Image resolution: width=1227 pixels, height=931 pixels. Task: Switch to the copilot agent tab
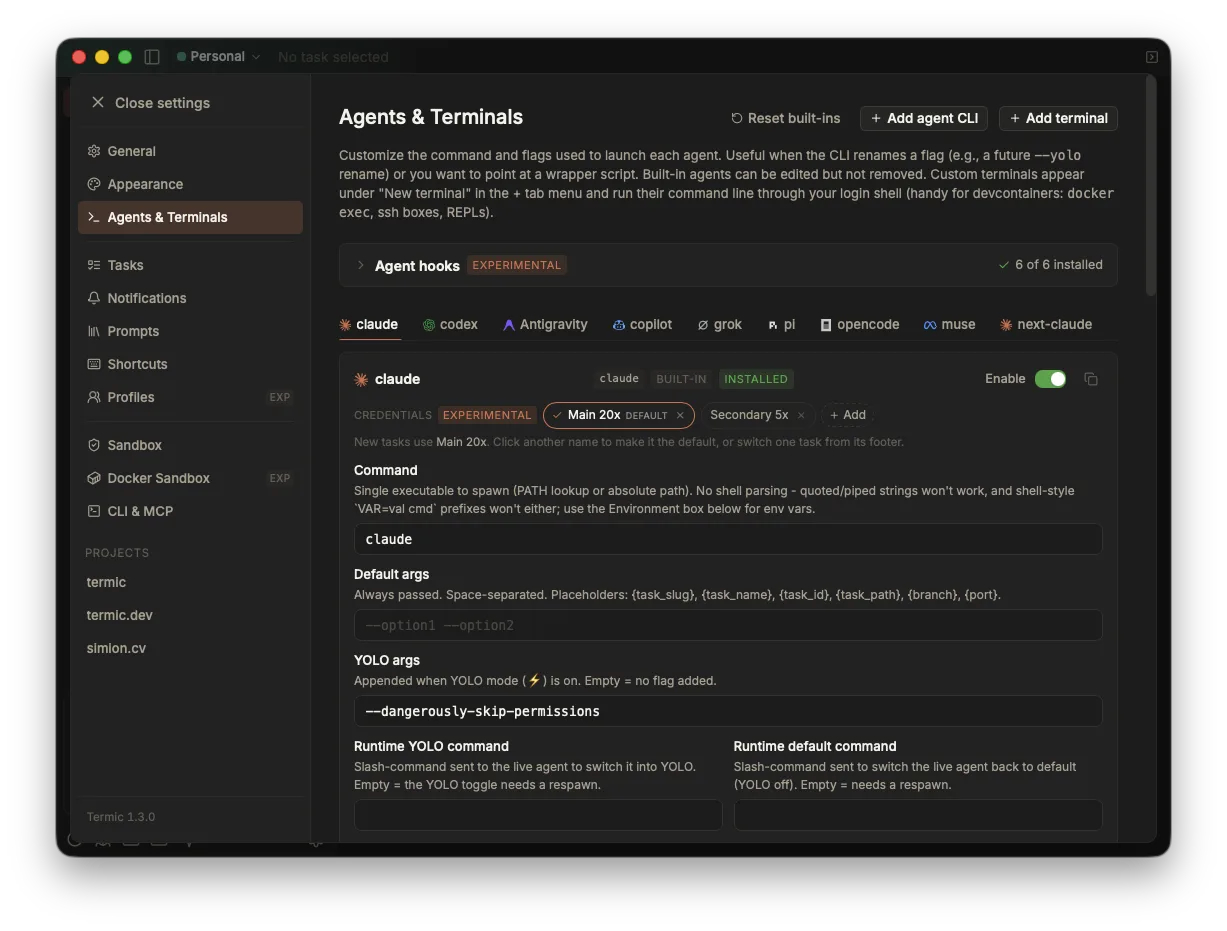(642, 324)
